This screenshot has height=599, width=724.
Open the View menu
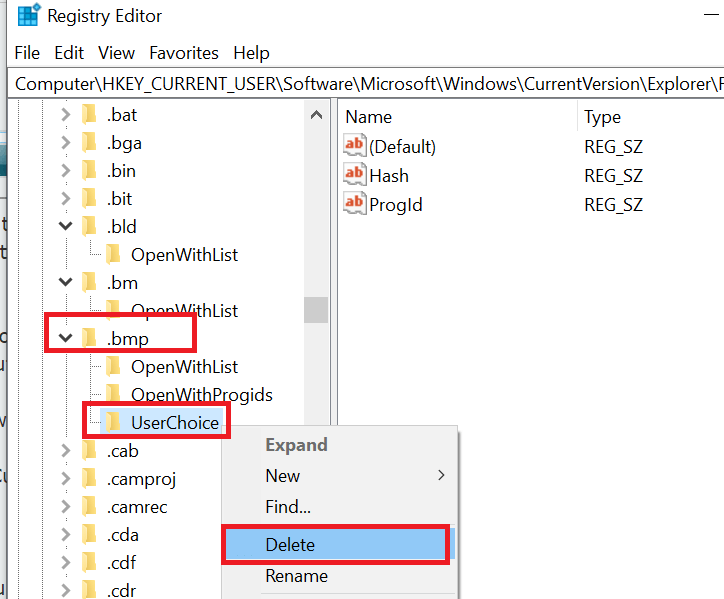click(x=116, y=53)
